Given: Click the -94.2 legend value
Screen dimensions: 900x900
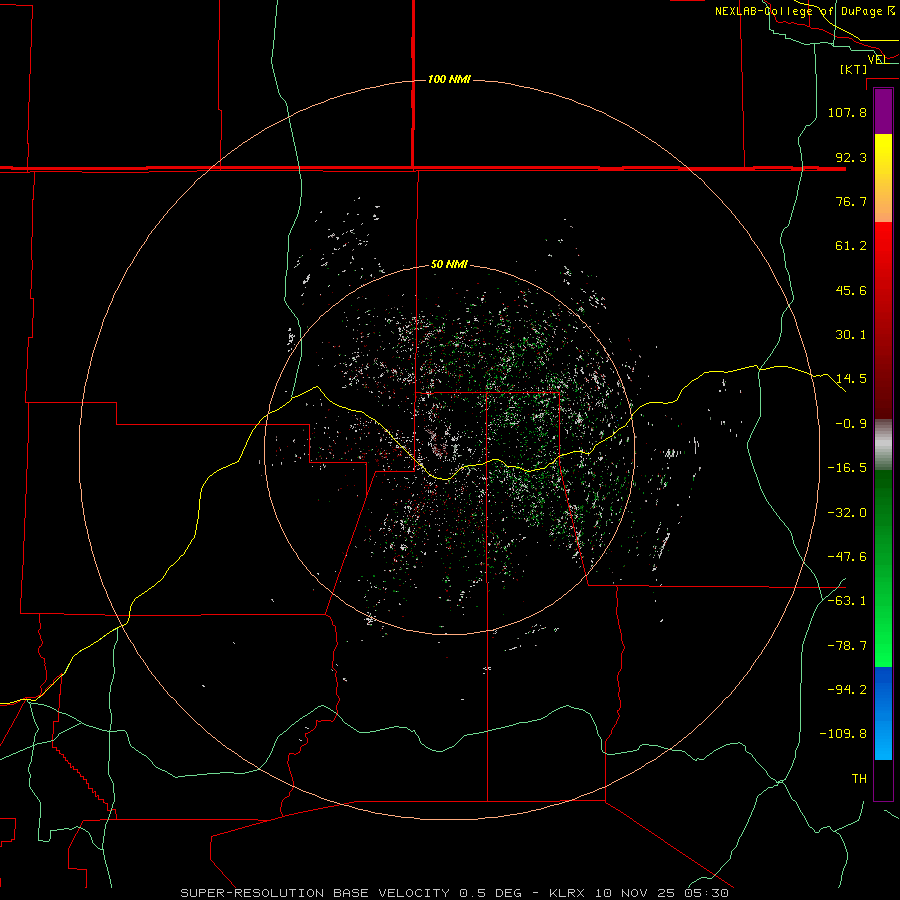Looking at the screenshot, I should point(847,690).
